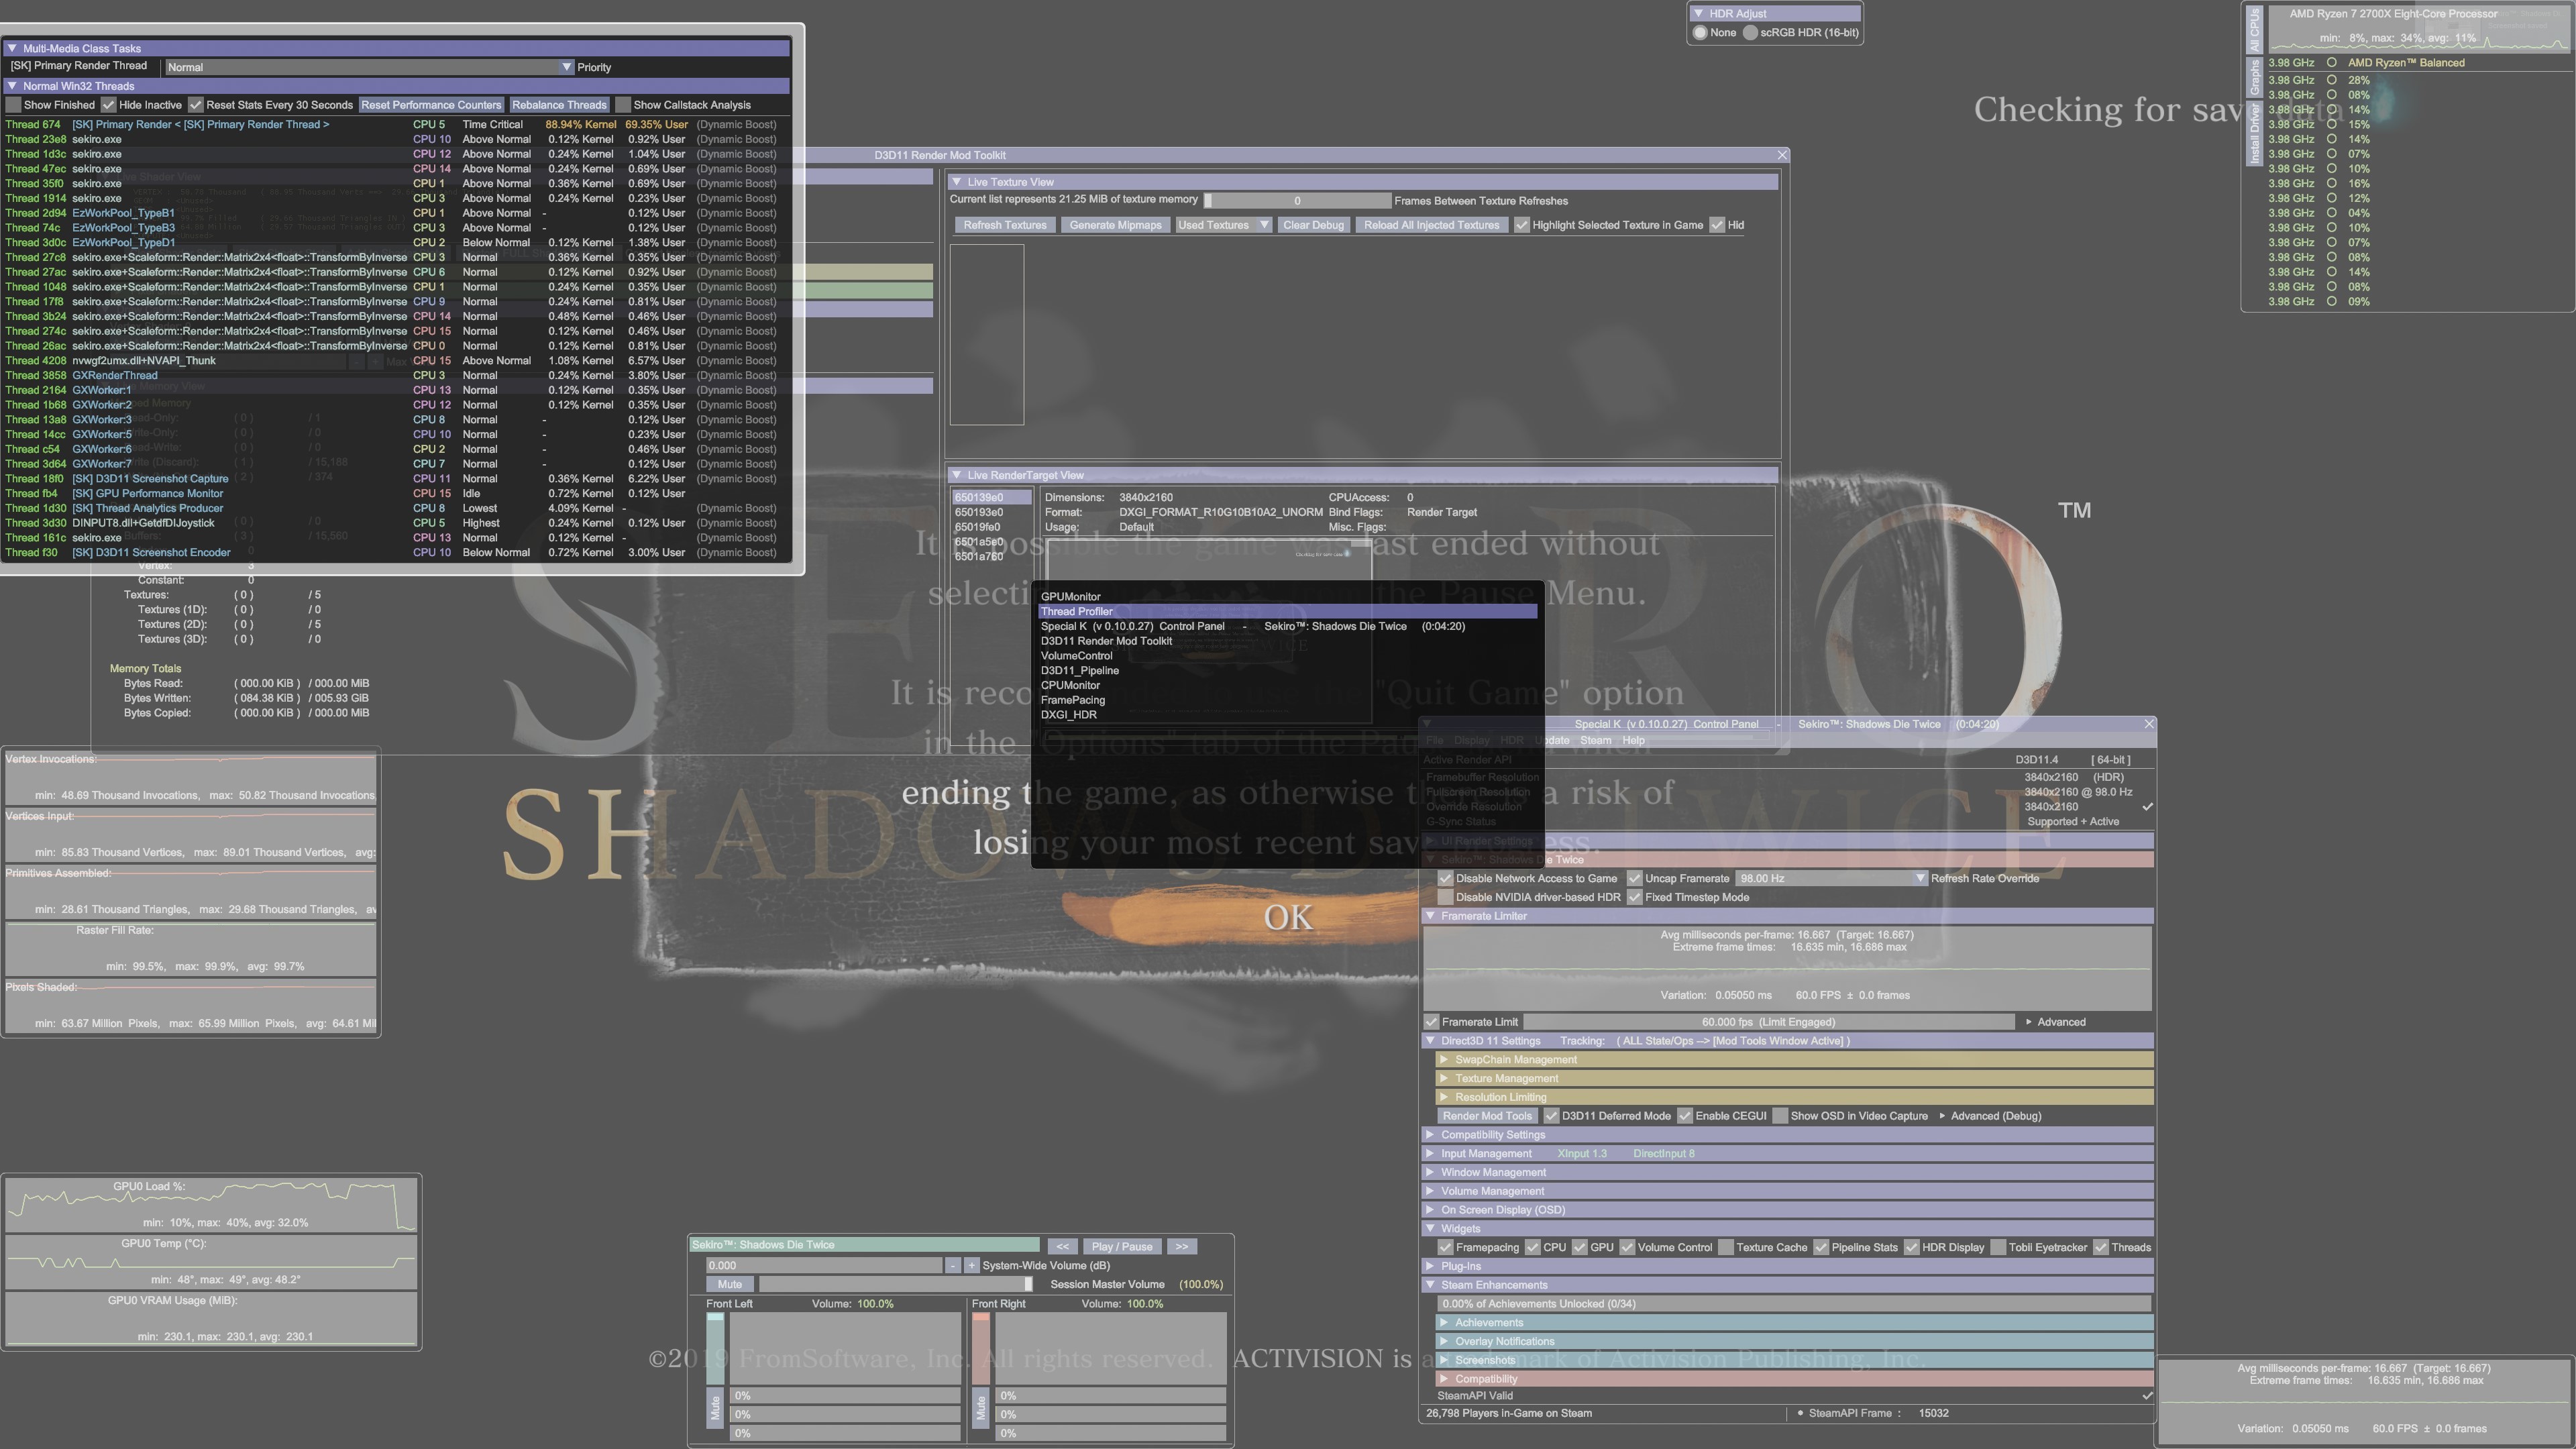2576x1449 pixels.
Task: Enable the Texture Cache widget
Action: pos(1727,1247)
